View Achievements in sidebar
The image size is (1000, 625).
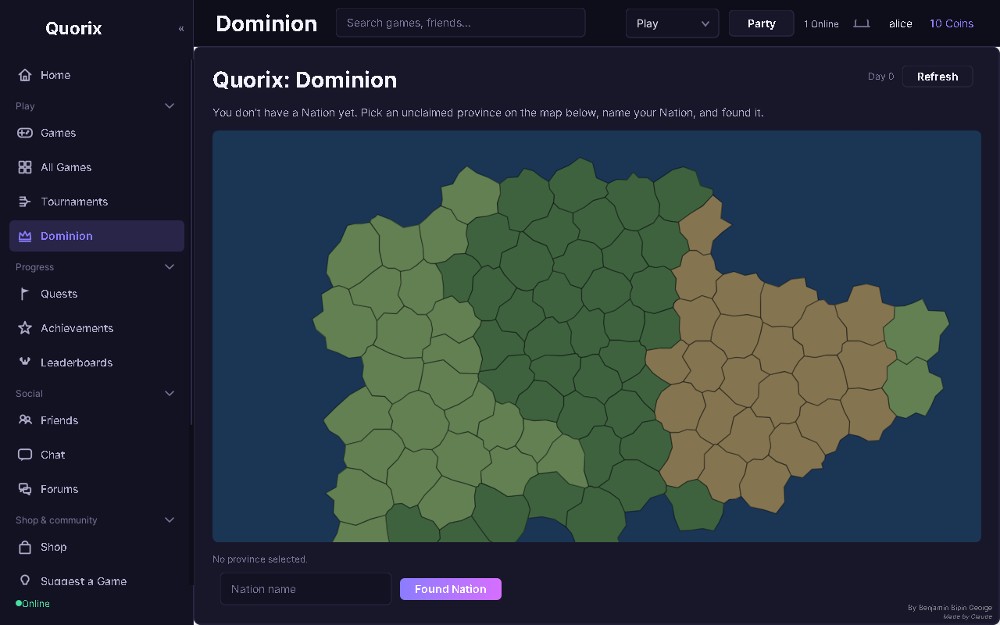(97, 328)
